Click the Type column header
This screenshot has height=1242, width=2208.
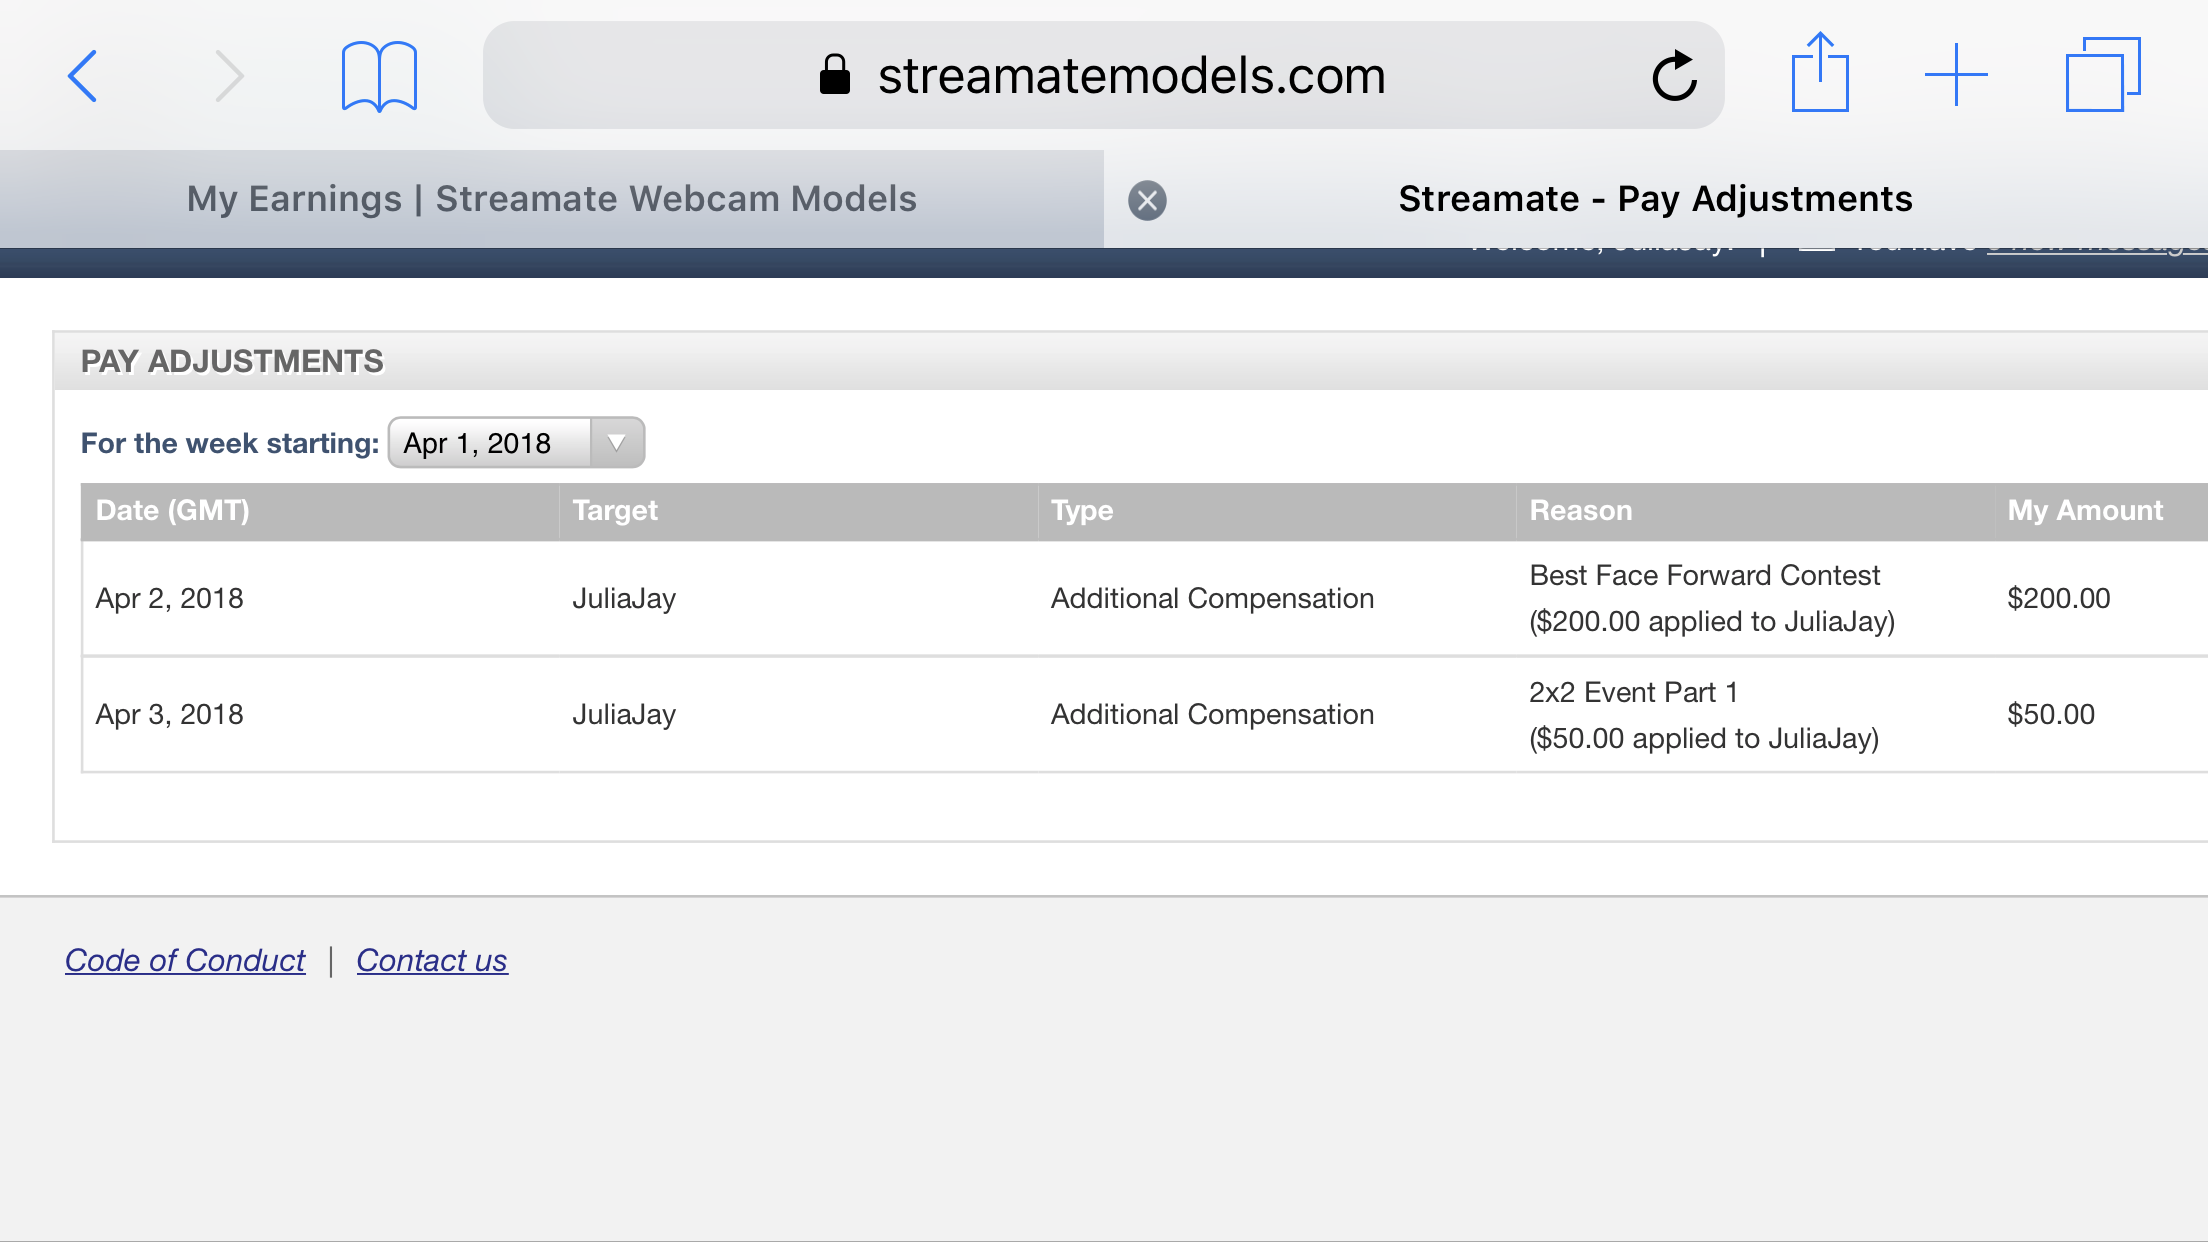pos(1277,511)
